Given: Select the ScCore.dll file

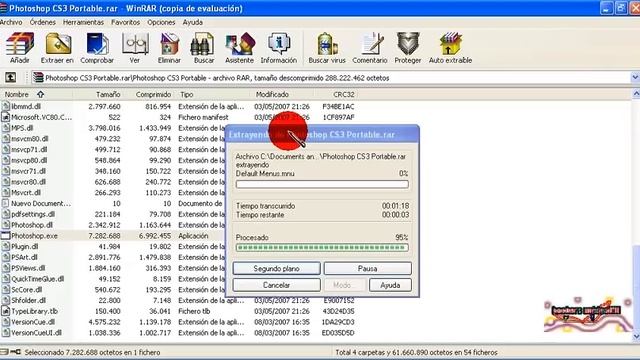Looking at the screenshot, I should coord(27,290).
